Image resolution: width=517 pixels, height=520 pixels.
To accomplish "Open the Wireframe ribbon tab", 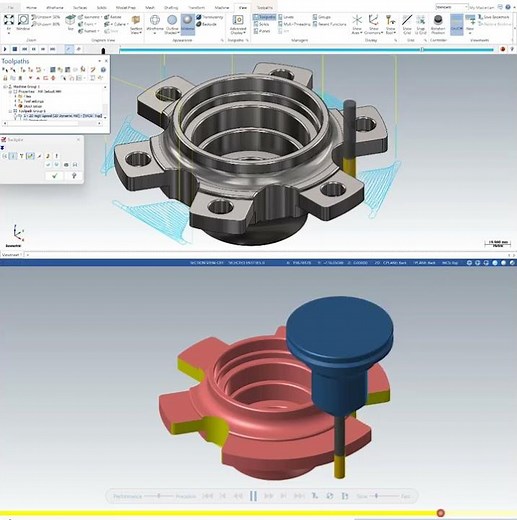I will pyautogui.click(x=55, y=7).
